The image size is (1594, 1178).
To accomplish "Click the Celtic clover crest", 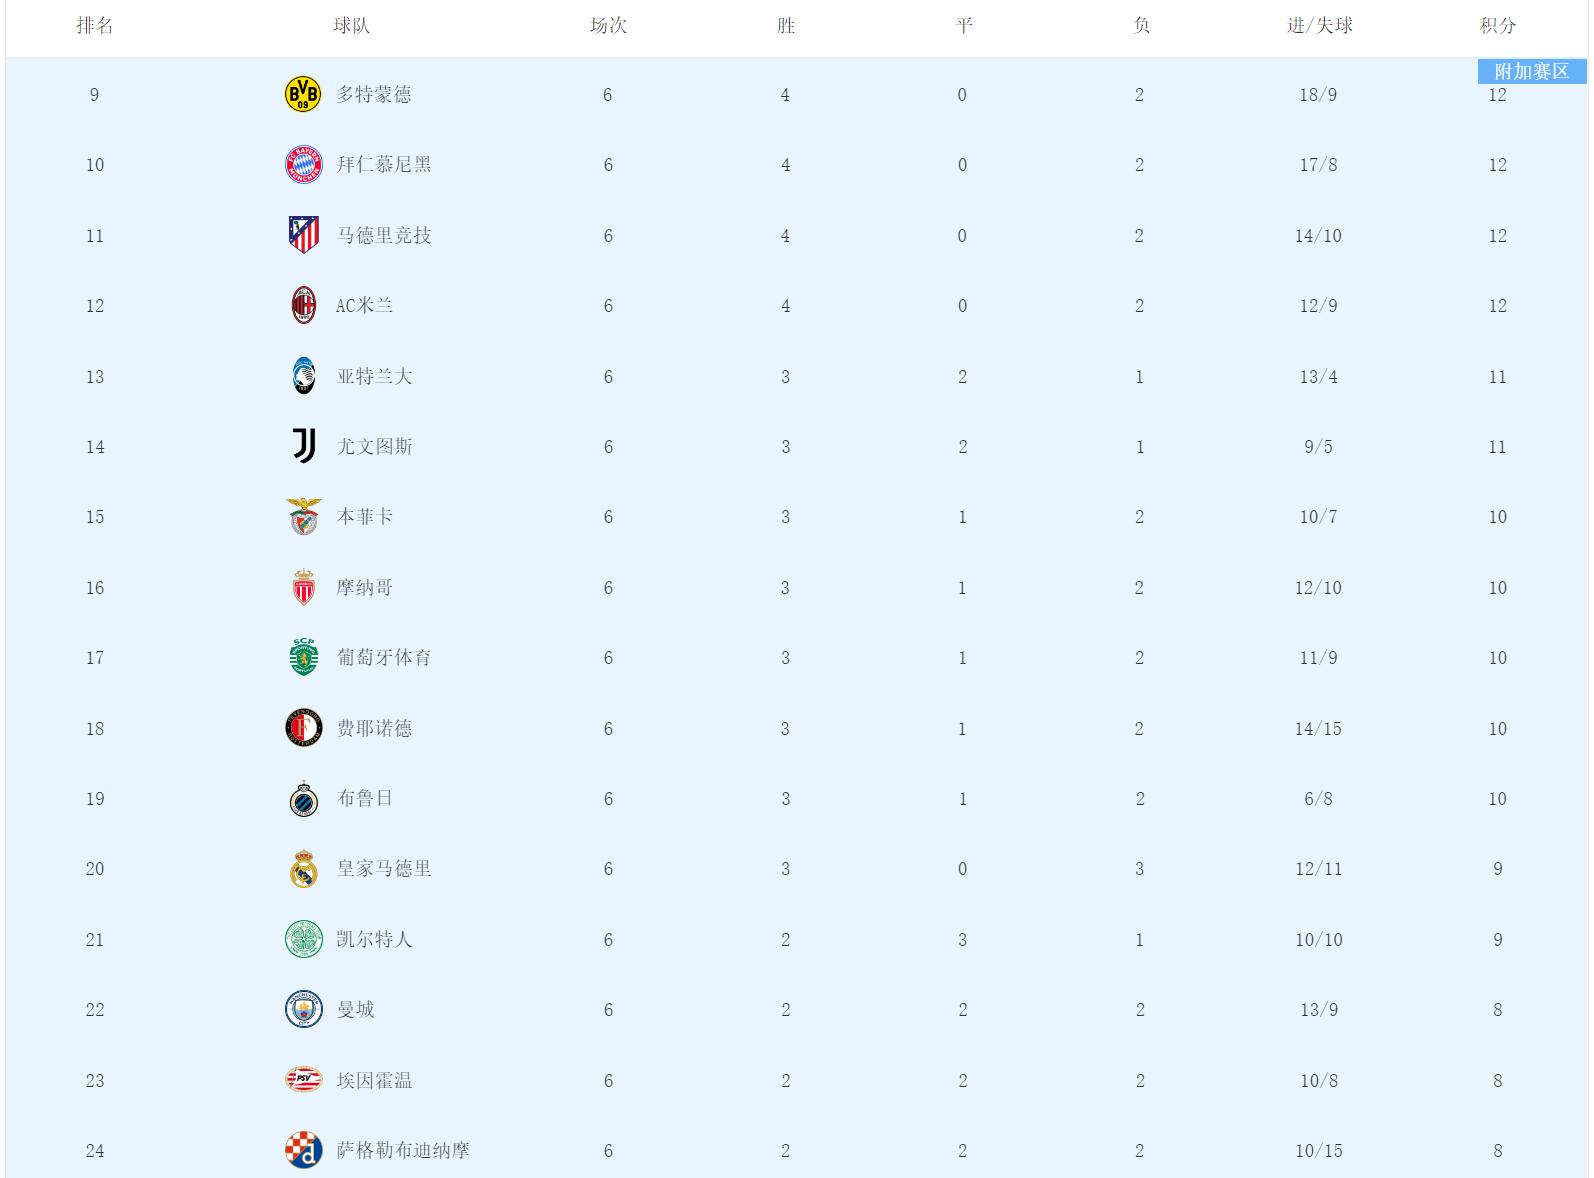I will 303,939.
